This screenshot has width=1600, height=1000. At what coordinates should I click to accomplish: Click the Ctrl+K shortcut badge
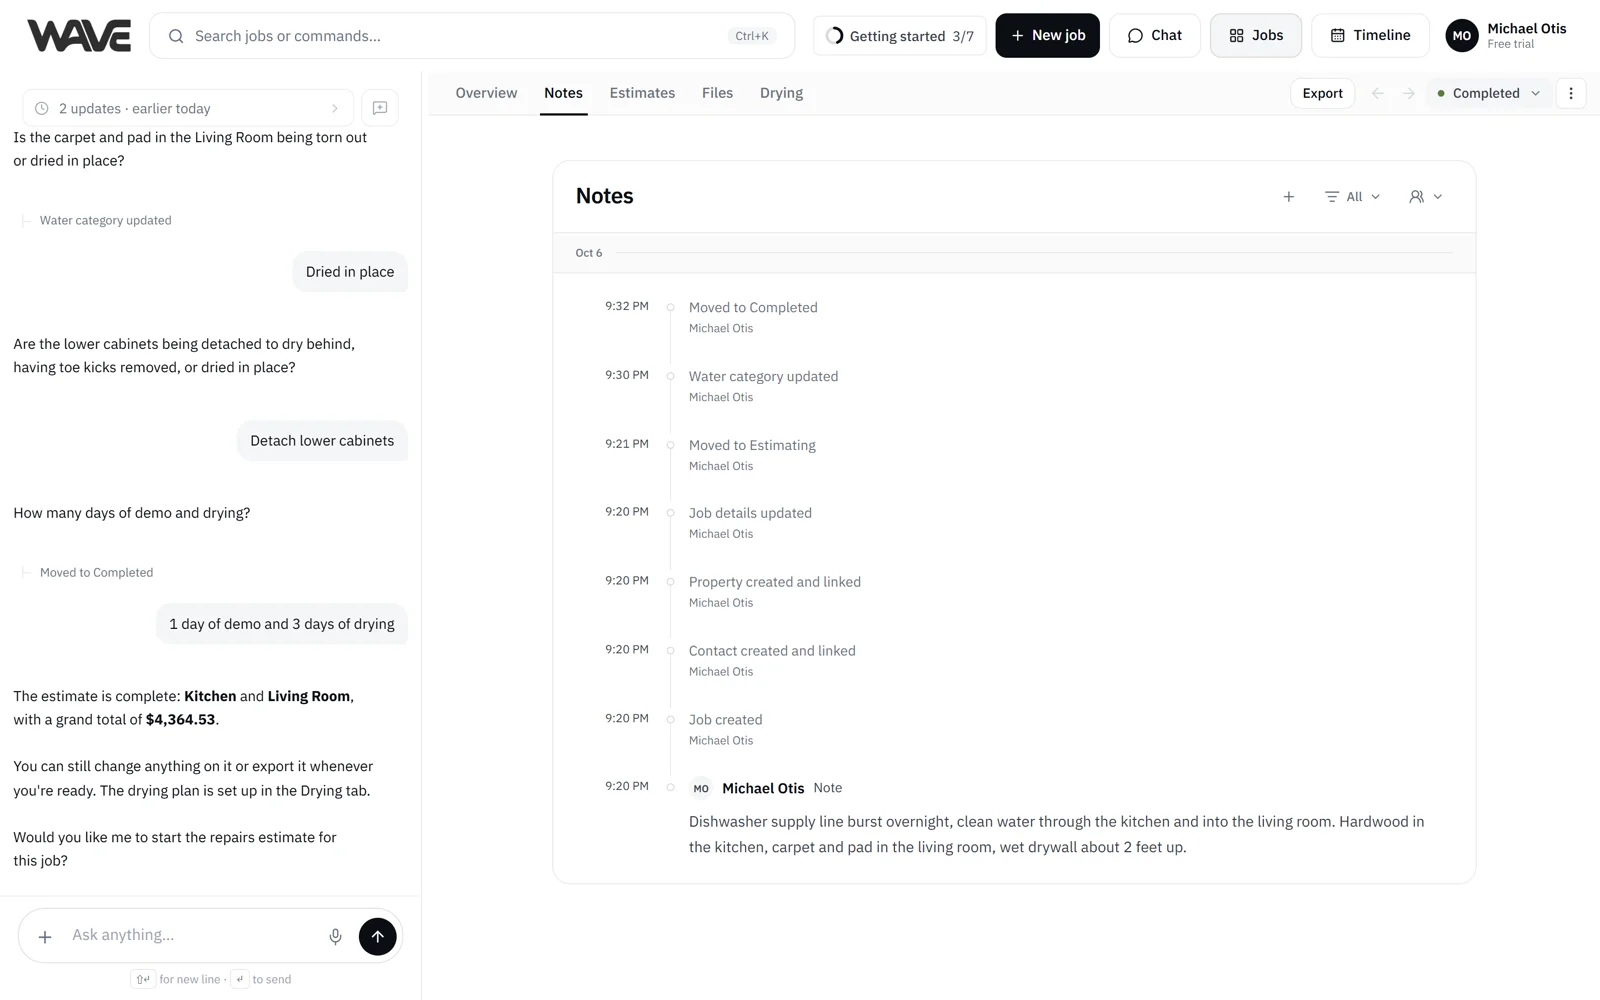[x=752, y=36]
